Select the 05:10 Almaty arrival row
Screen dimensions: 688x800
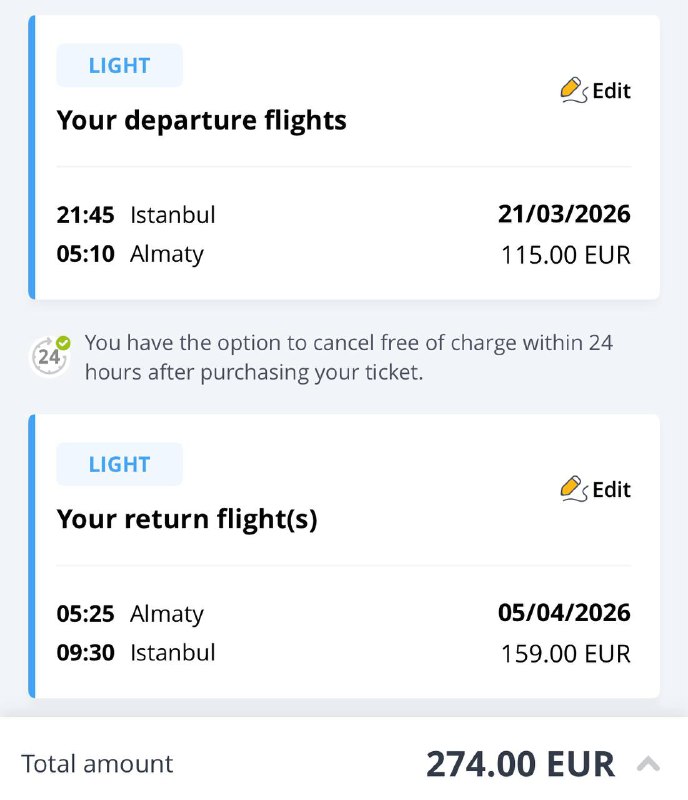(x=130, y=254)
